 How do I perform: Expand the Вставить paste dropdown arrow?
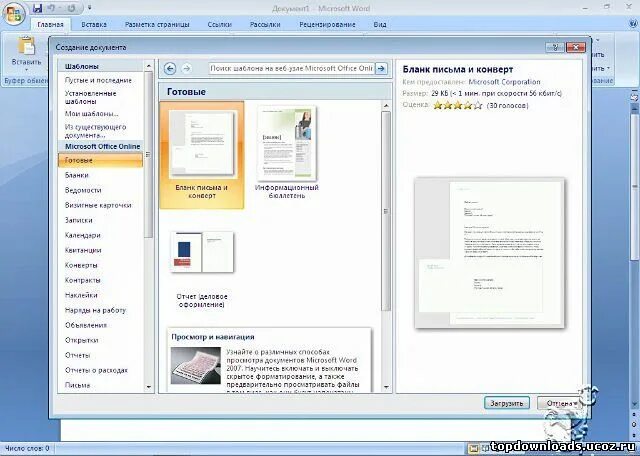click(27, 69)
